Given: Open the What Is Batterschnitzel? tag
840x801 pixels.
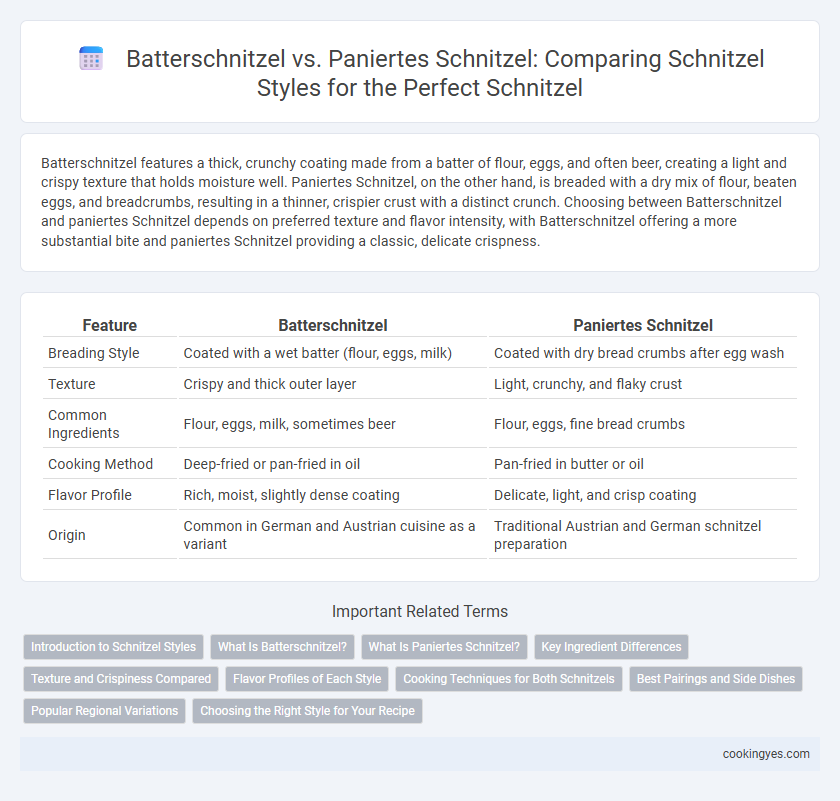Looking at the screenshot, I should point(282,647).
